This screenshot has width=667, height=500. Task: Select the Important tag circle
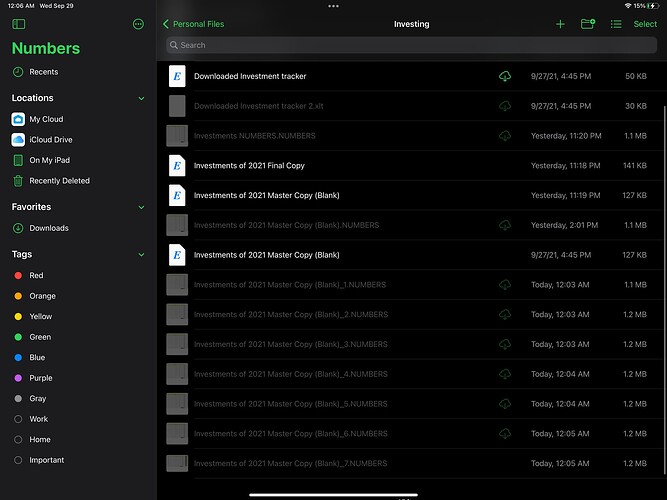point(18,460)
